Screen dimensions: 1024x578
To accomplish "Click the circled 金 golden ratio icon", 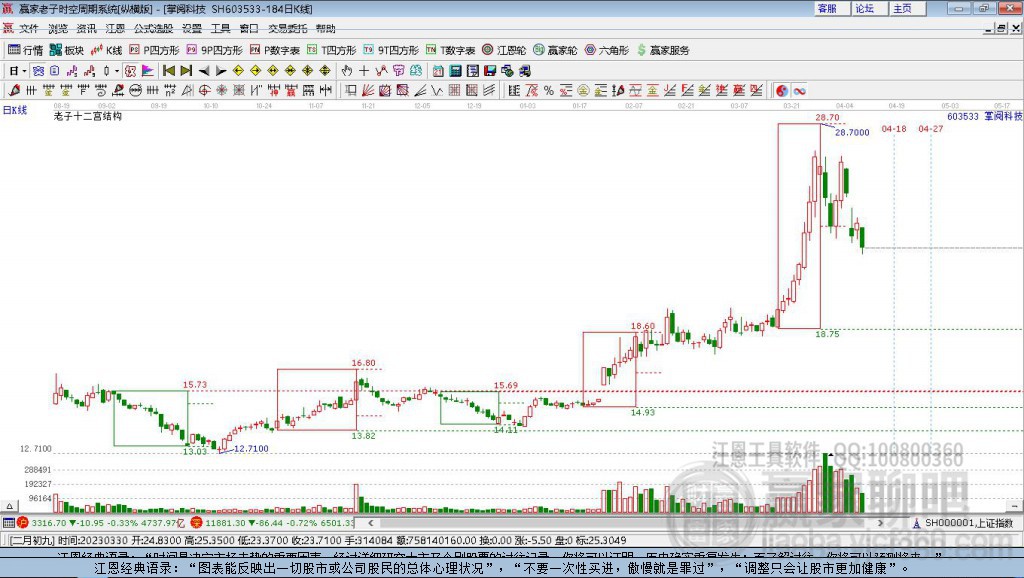I will (x=583, y=91).
